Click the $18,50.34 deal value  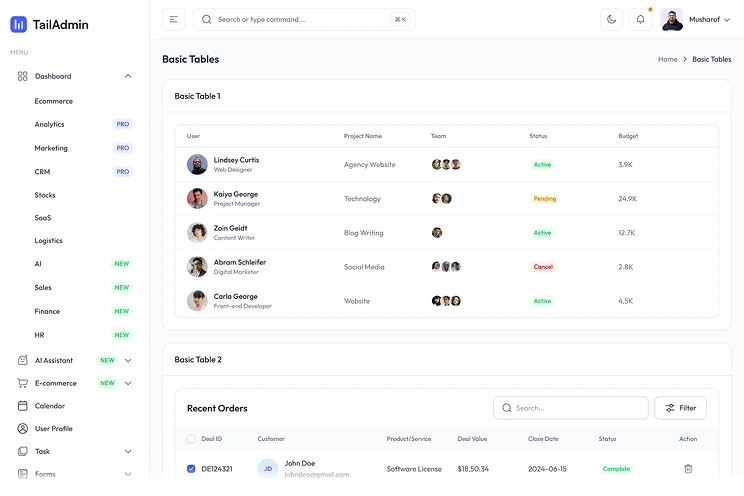pos(473,469)
